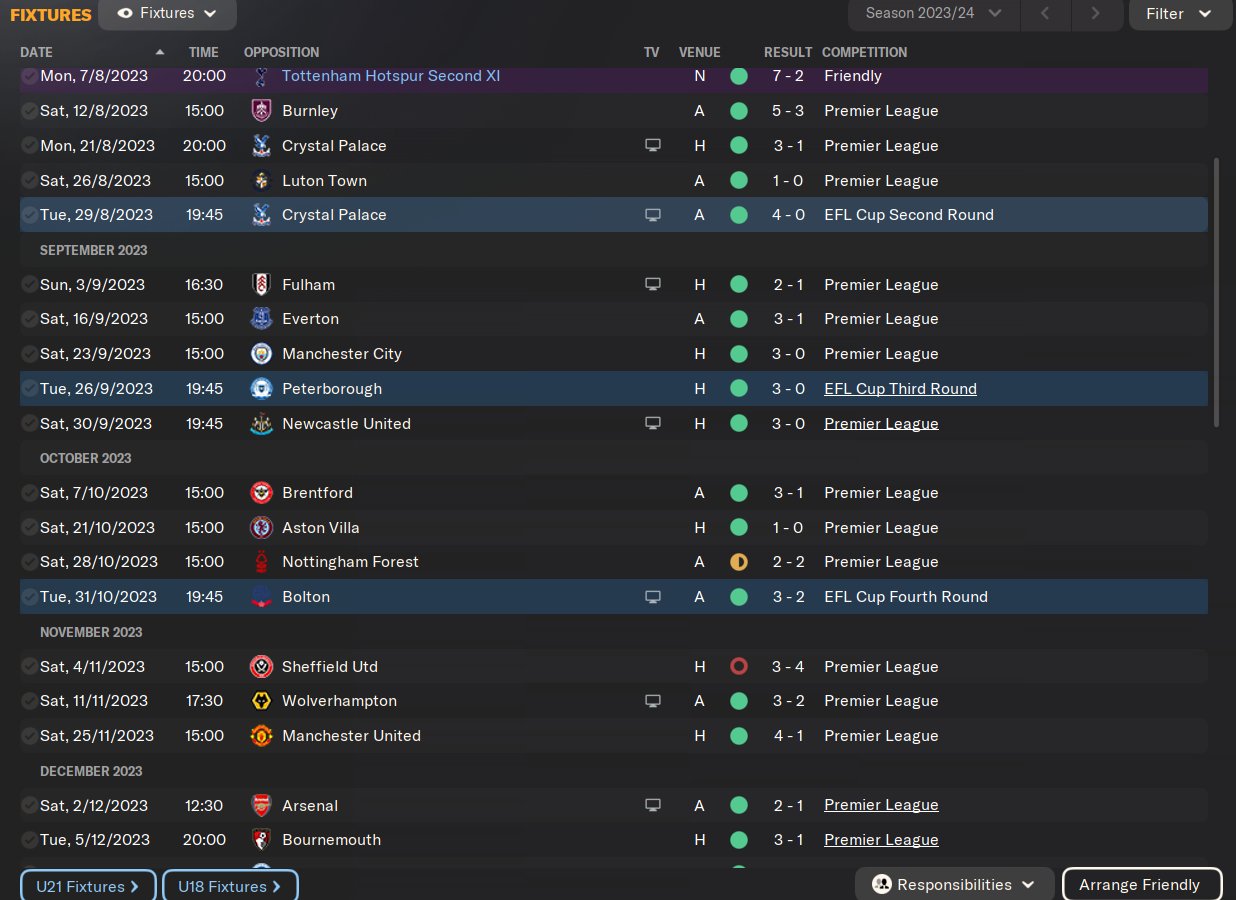
Task: Switch to U18 Fixtures
Action: click(230, 886)
